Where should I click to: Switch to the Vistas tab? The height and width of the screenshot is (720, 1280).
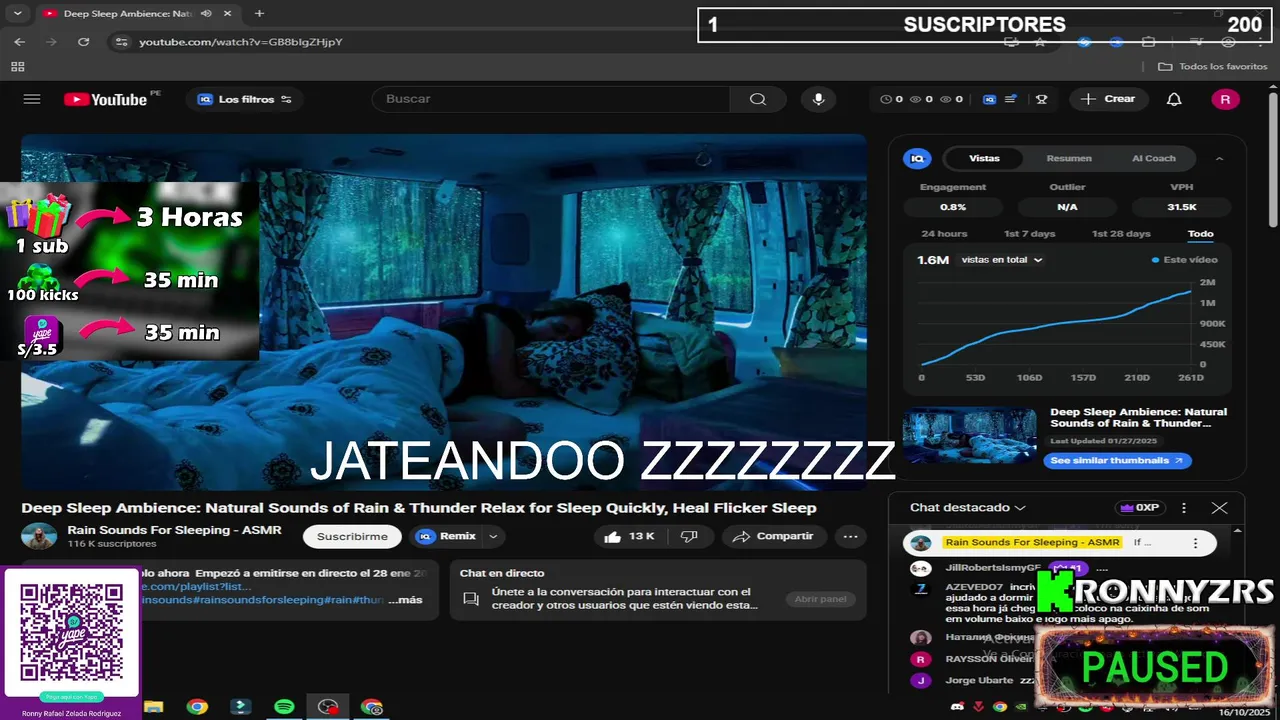[x=984, y=158]
